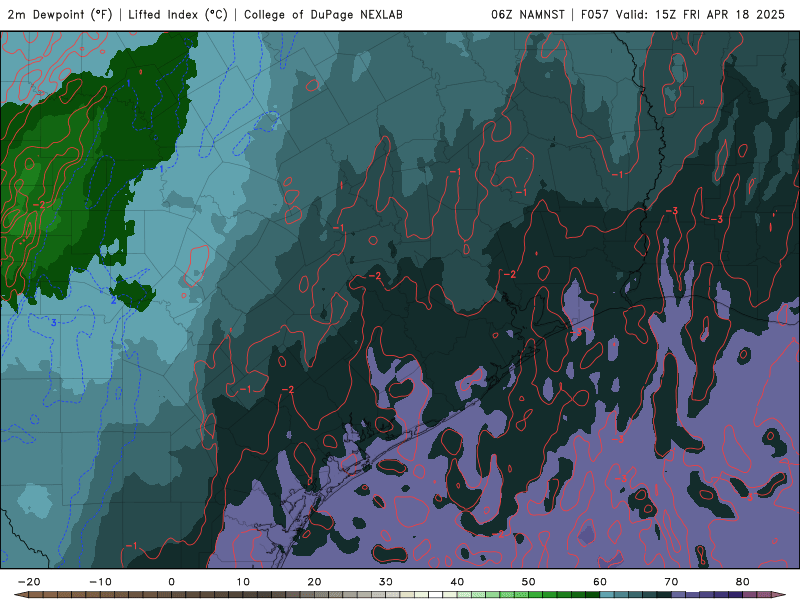Click the 10 label on the color scale
This screenshot has height=600, width=800.
(243, 582)
